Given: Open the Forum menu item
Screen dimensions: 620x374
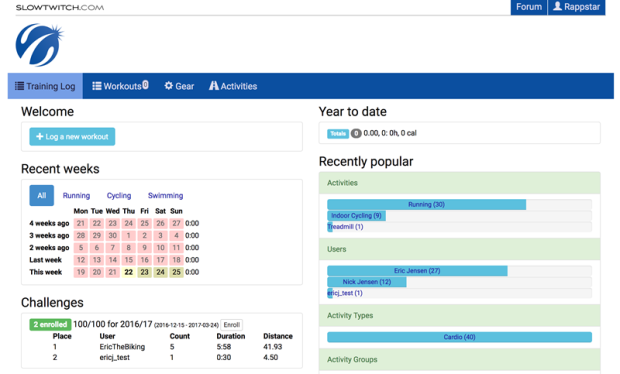Looking at the screenshot, I should 529,7.
